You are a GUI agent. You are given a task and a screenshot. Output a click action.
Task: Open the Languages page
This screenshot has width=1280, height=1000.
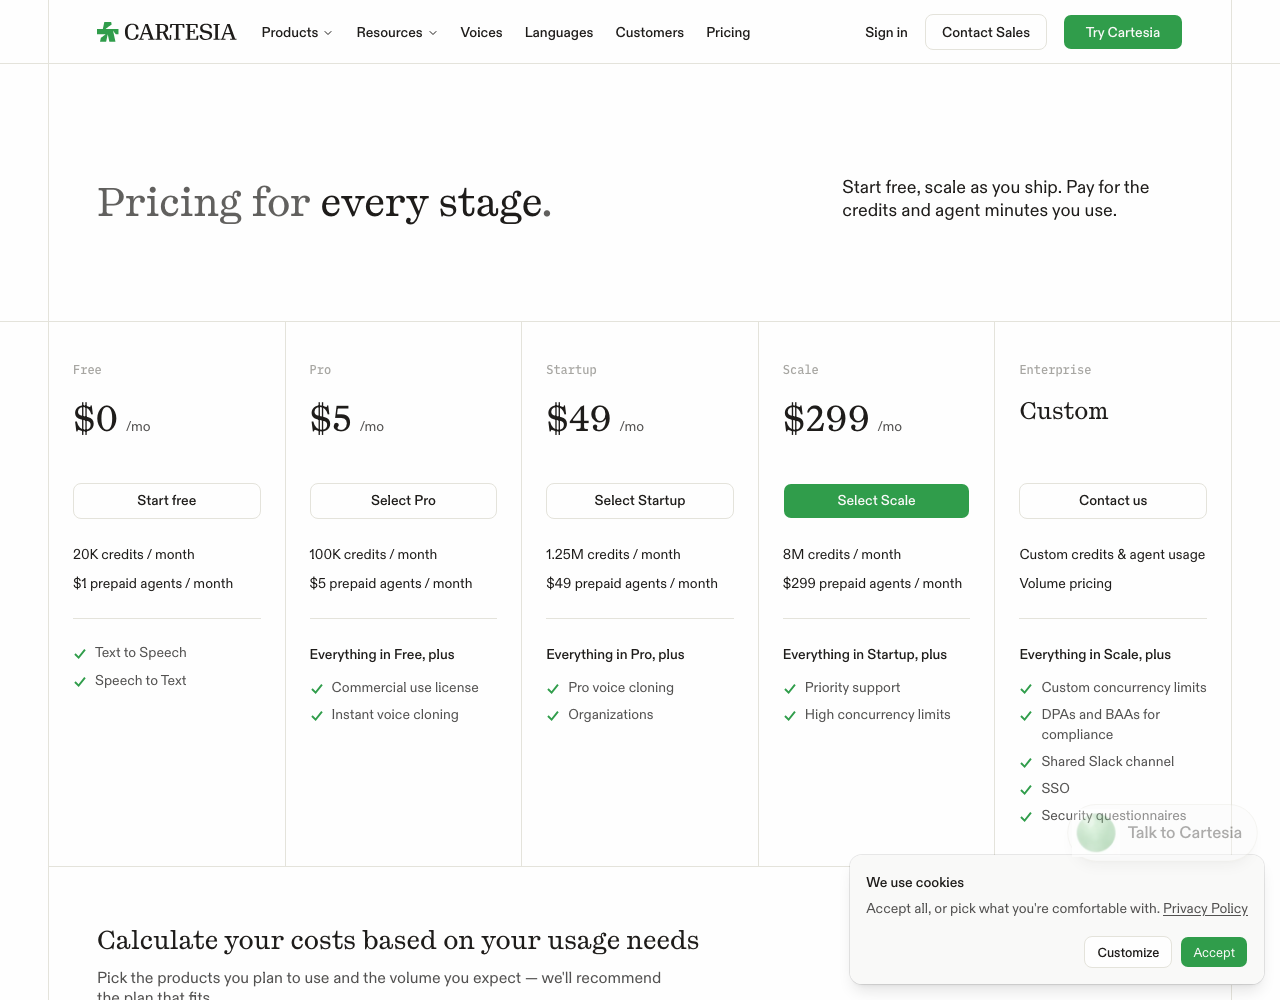559,32
